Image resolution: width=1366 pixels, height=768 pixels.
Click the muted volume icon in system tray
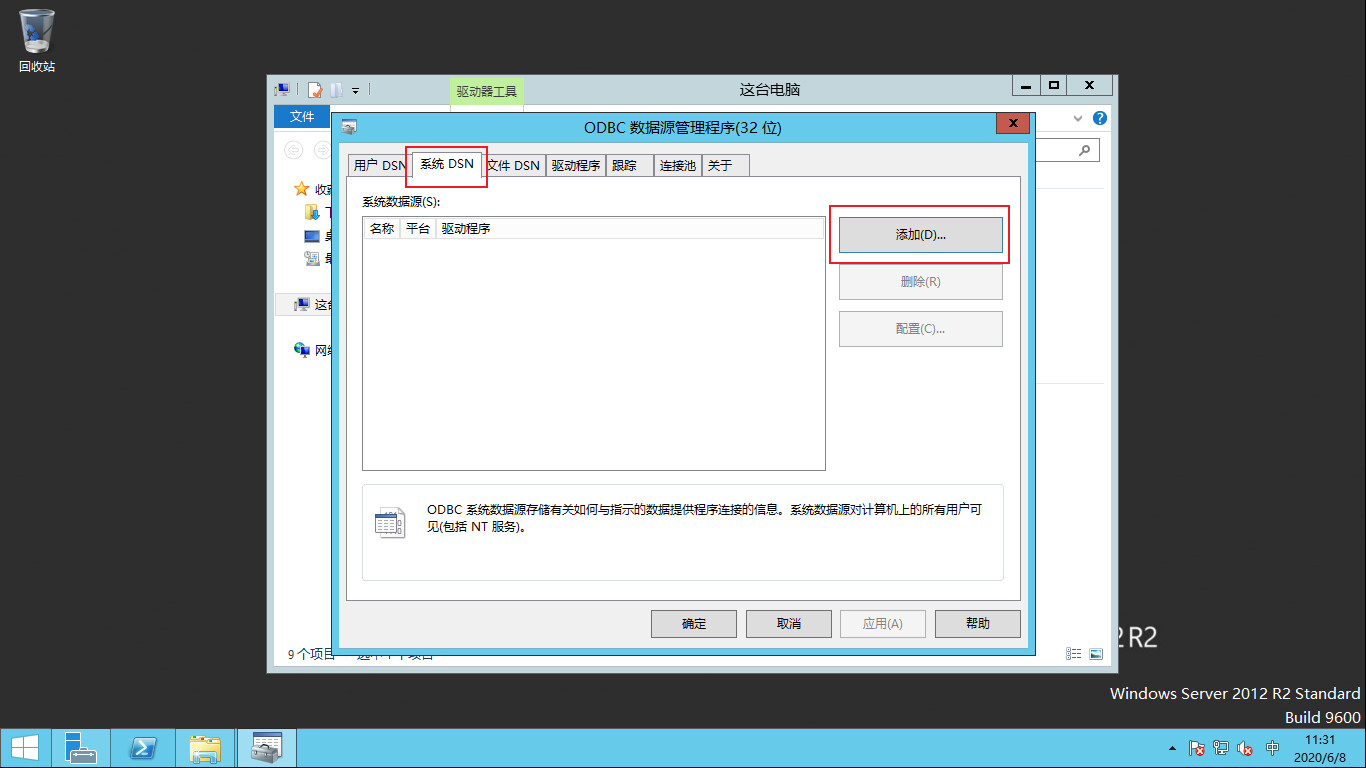point(1245,748)
